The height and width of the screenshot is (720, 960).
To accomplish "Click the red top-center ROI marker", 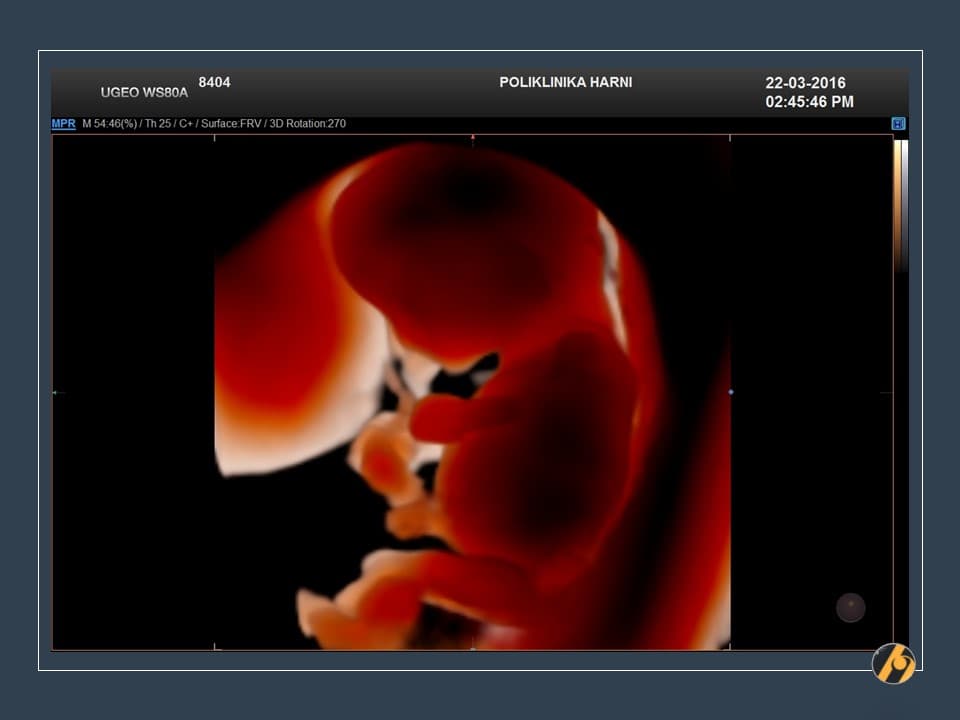I will click(x=473, y=136).
